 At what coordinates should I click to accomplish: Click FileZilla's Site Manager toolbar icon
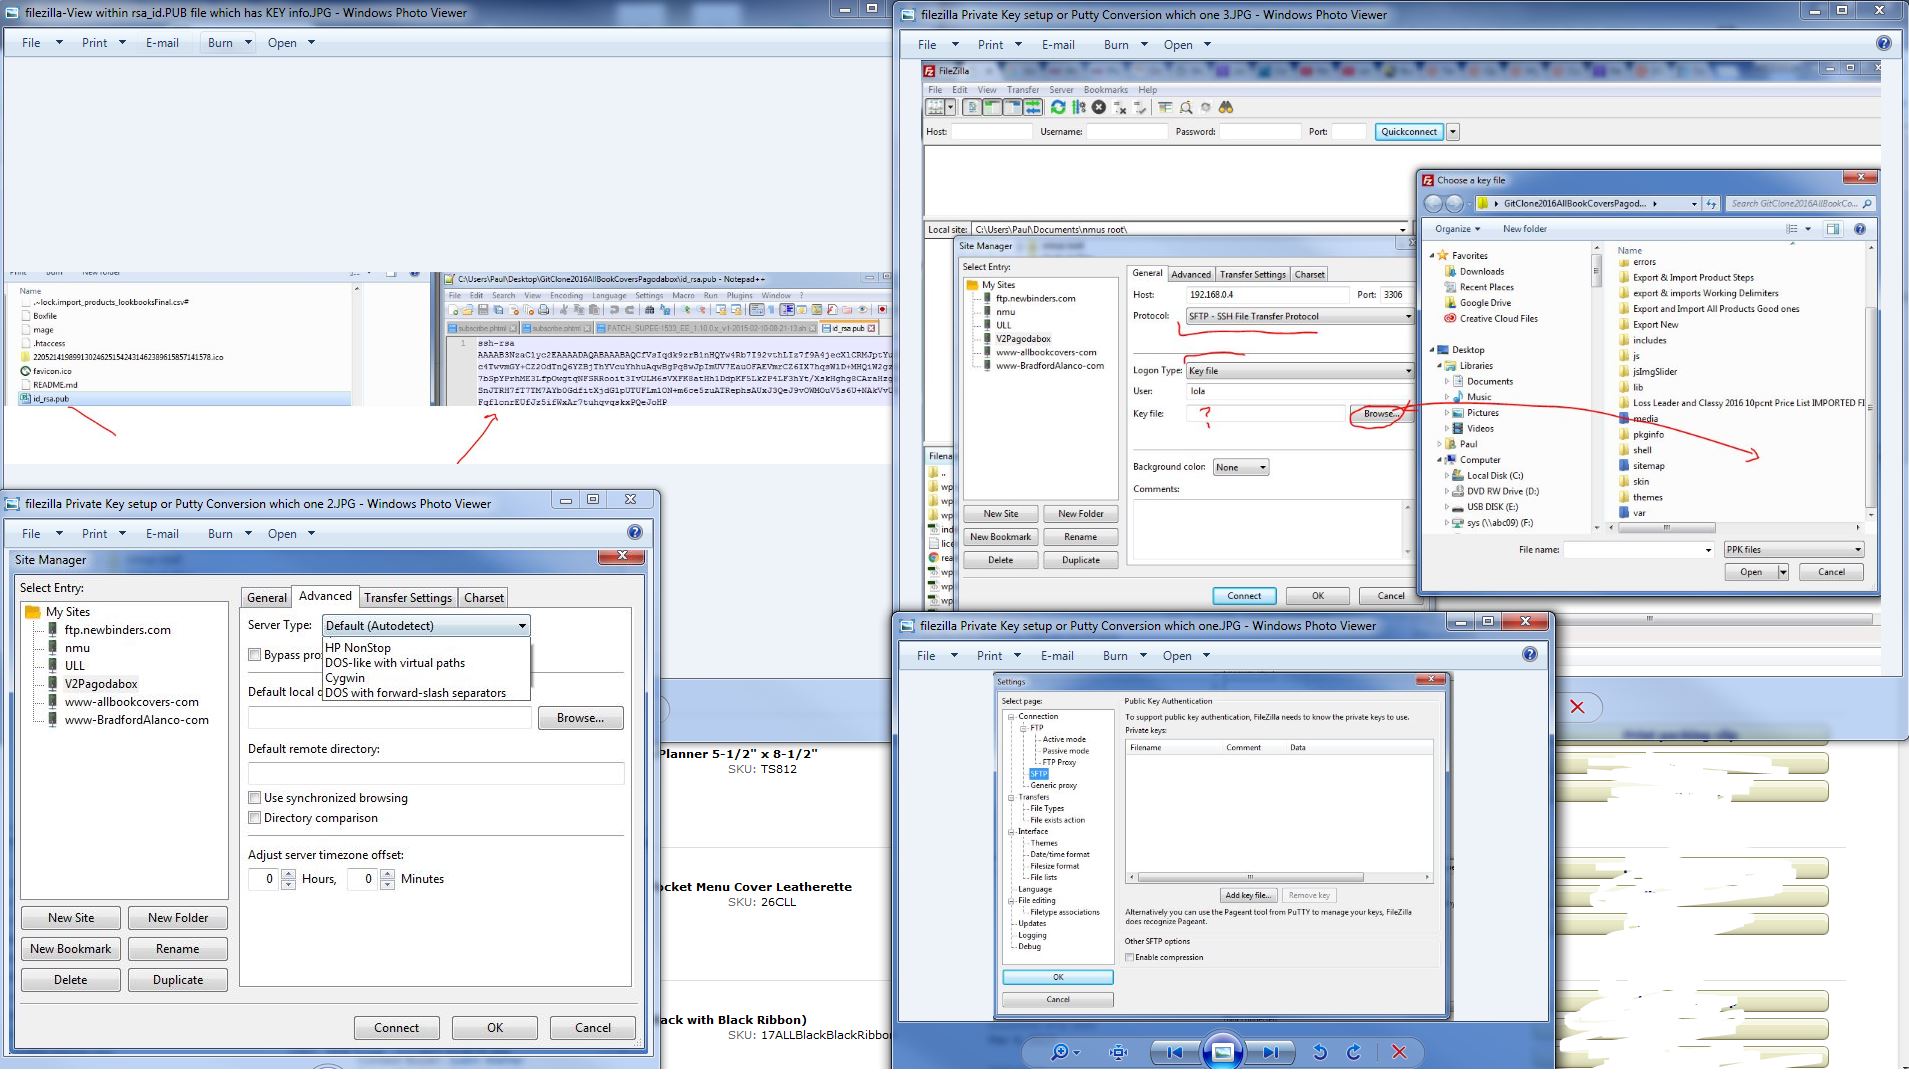(935, 107)
